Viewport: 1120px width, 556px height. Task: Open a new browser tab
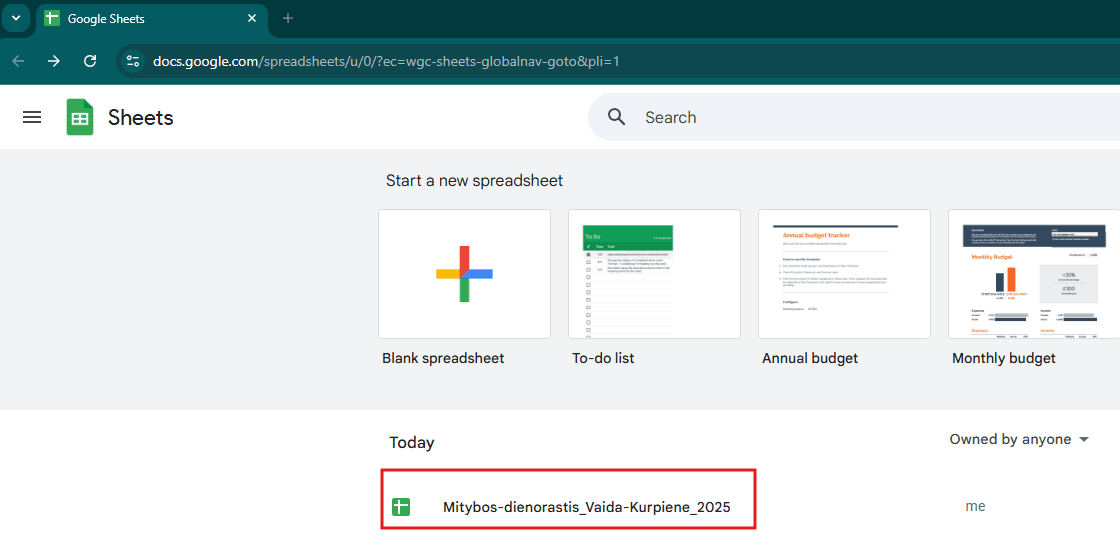pyautogui.click(x=288, y=19)
